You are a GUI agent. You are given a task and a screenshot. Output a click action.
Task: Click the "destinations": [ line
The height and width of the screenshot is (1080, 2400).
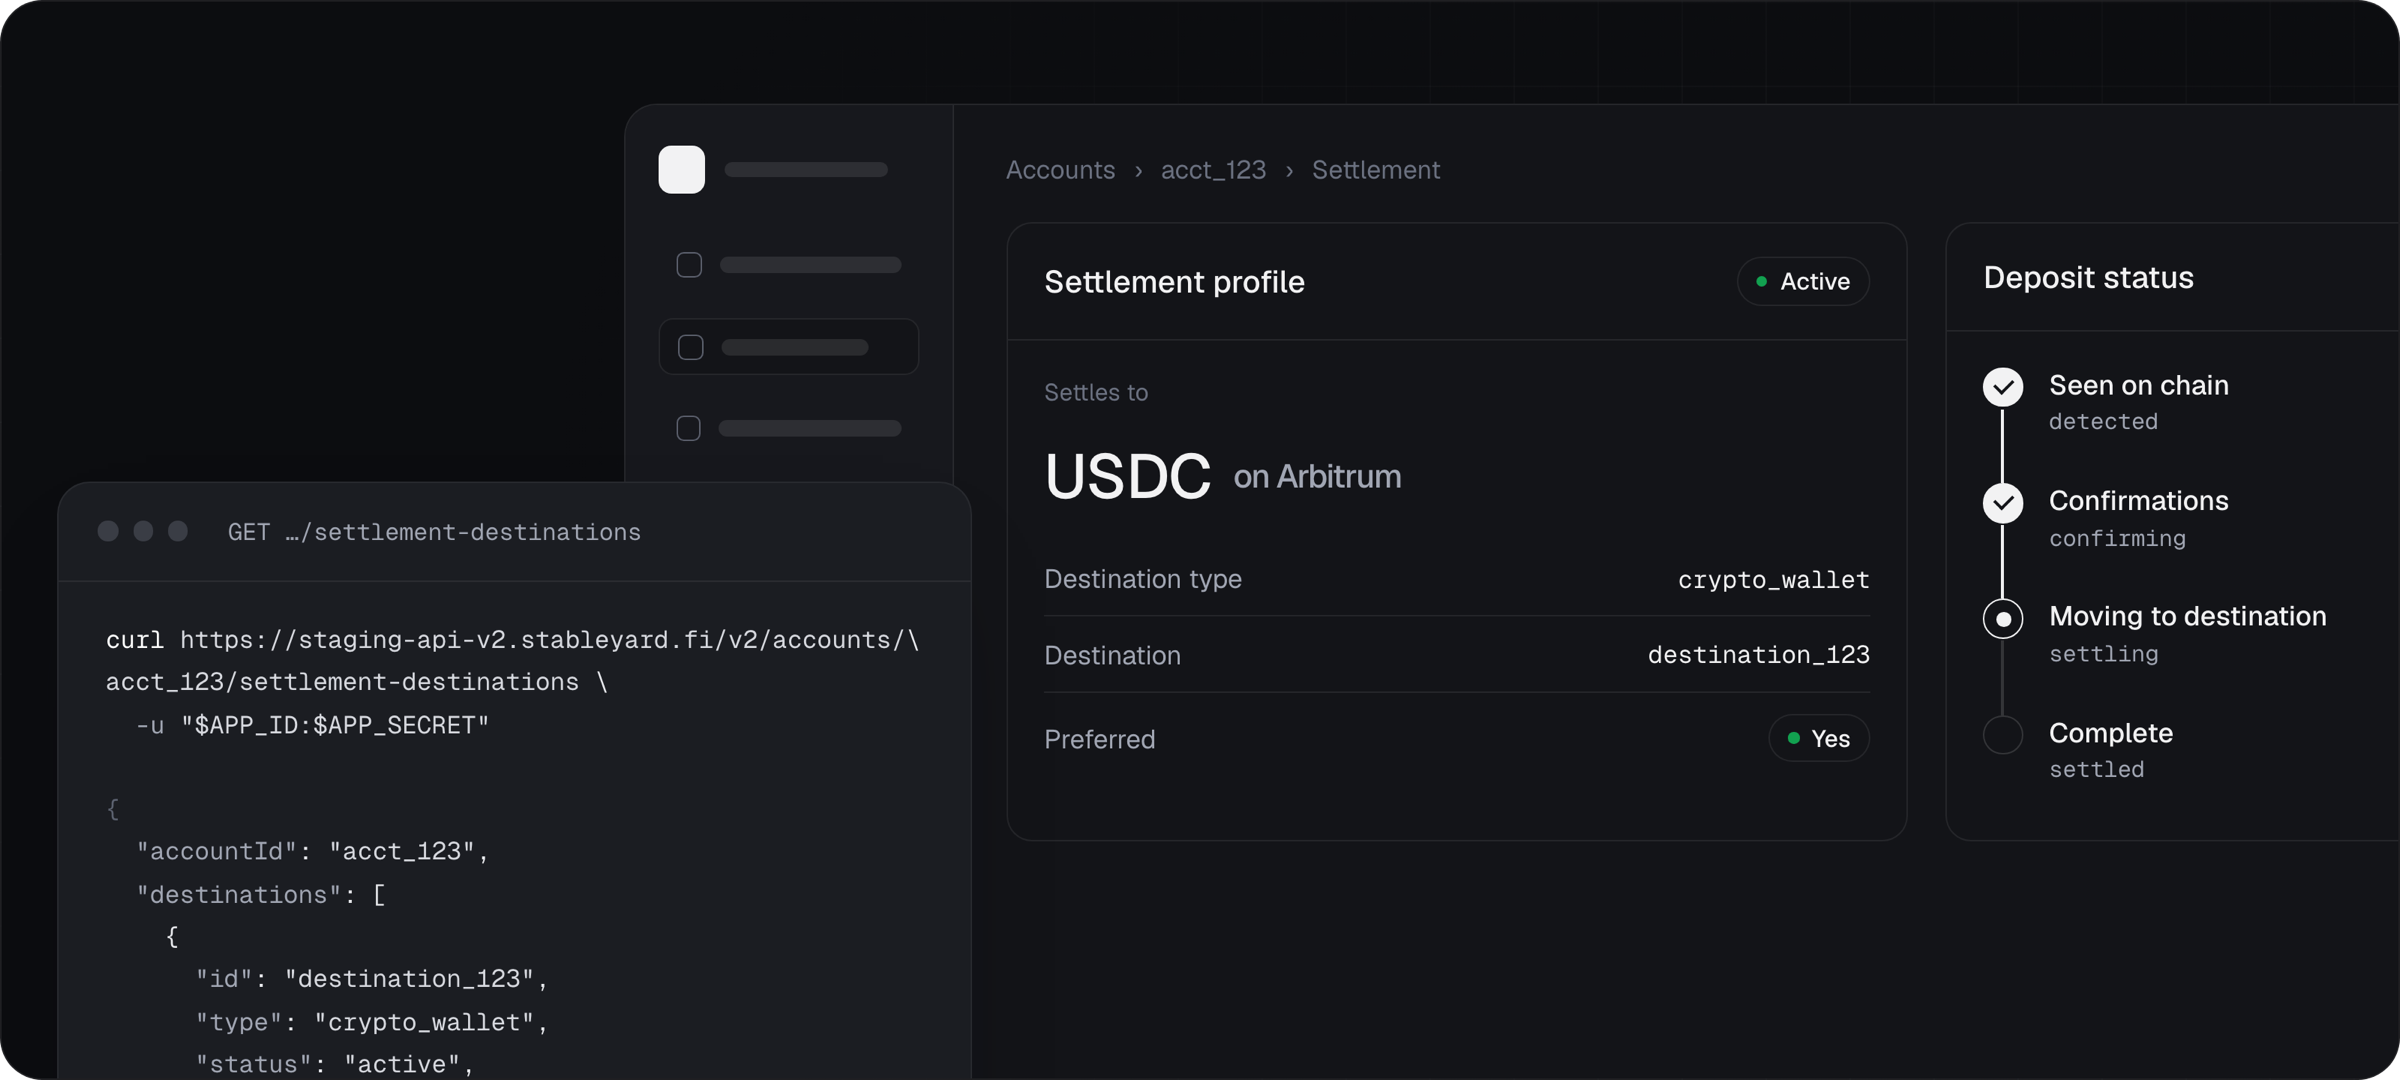261,895
